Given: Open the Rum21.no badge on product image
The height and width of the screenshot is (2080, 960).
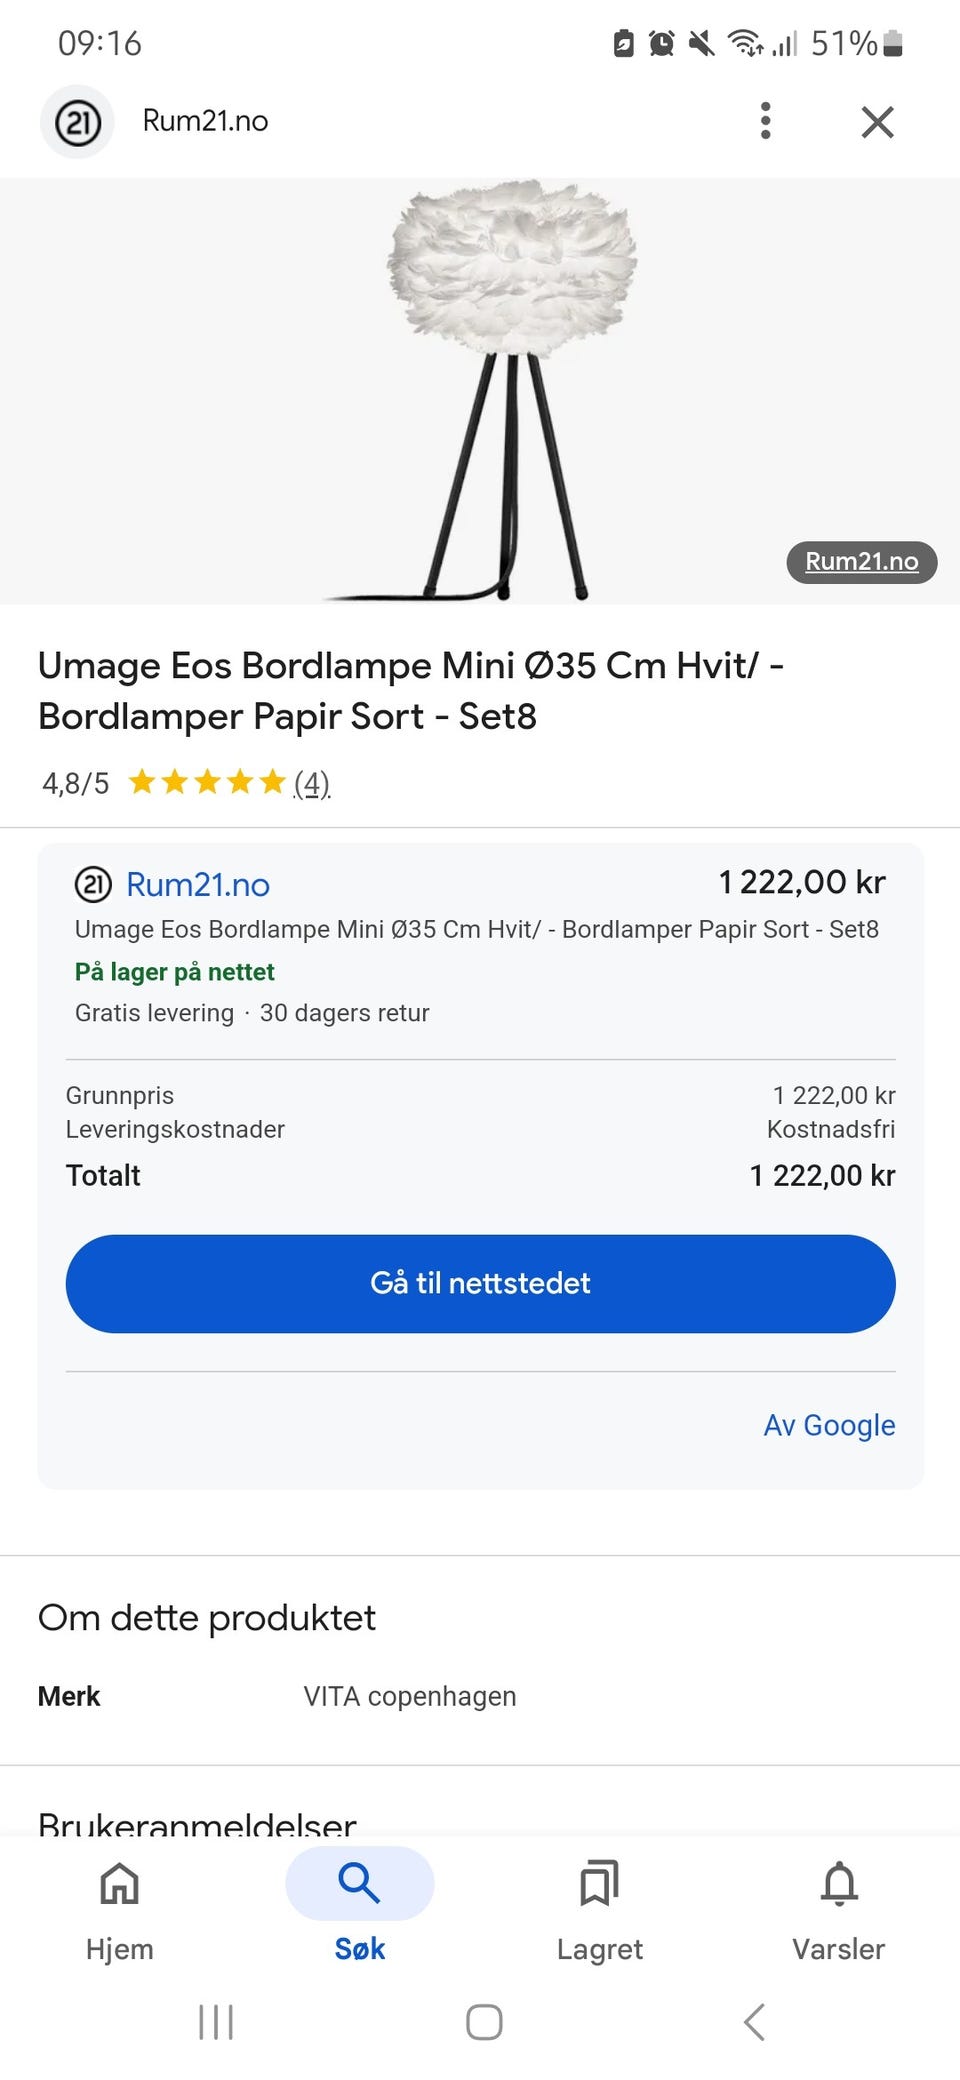Looking at the screenshot, I should [861, 562].
